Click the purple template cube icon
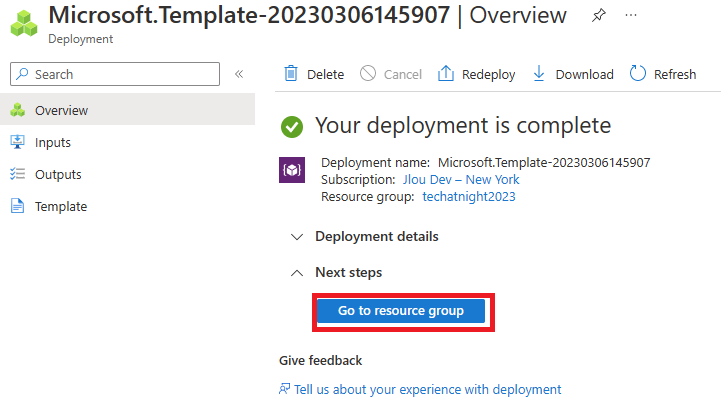721x407 pixels. (x=292, y=170)
